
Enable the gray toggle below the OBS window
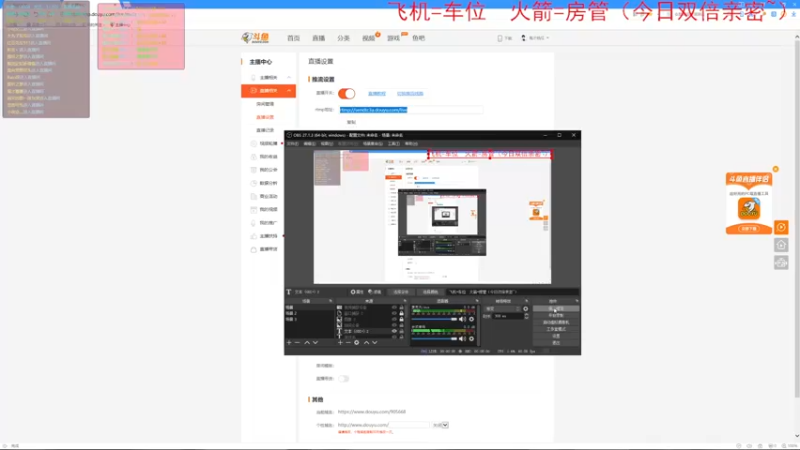pyautogui.click(x=343, y=379)
